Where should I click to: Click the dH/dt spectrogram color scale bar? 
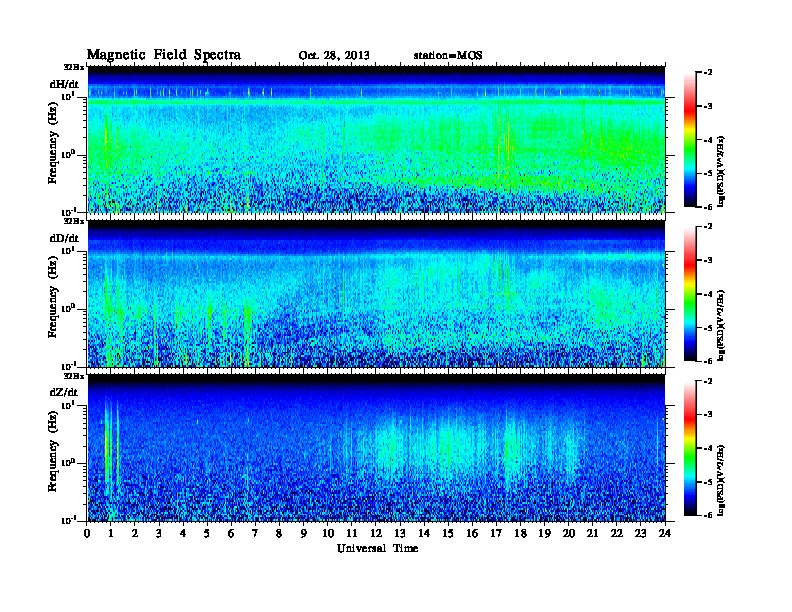tap(690, 139)
